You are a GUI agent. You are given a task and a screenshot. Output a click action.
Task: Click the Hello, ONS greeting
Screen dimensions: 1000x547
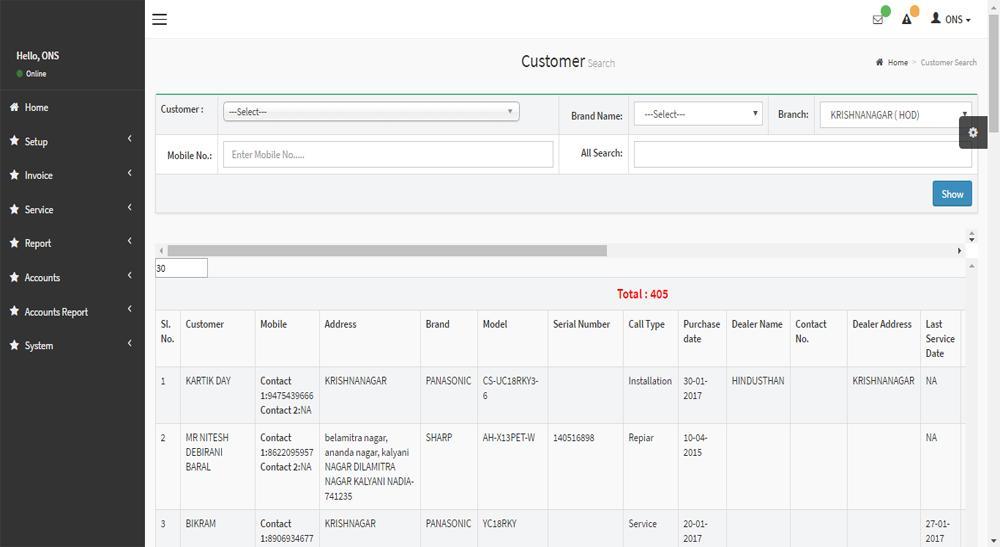tap(38, 55)
